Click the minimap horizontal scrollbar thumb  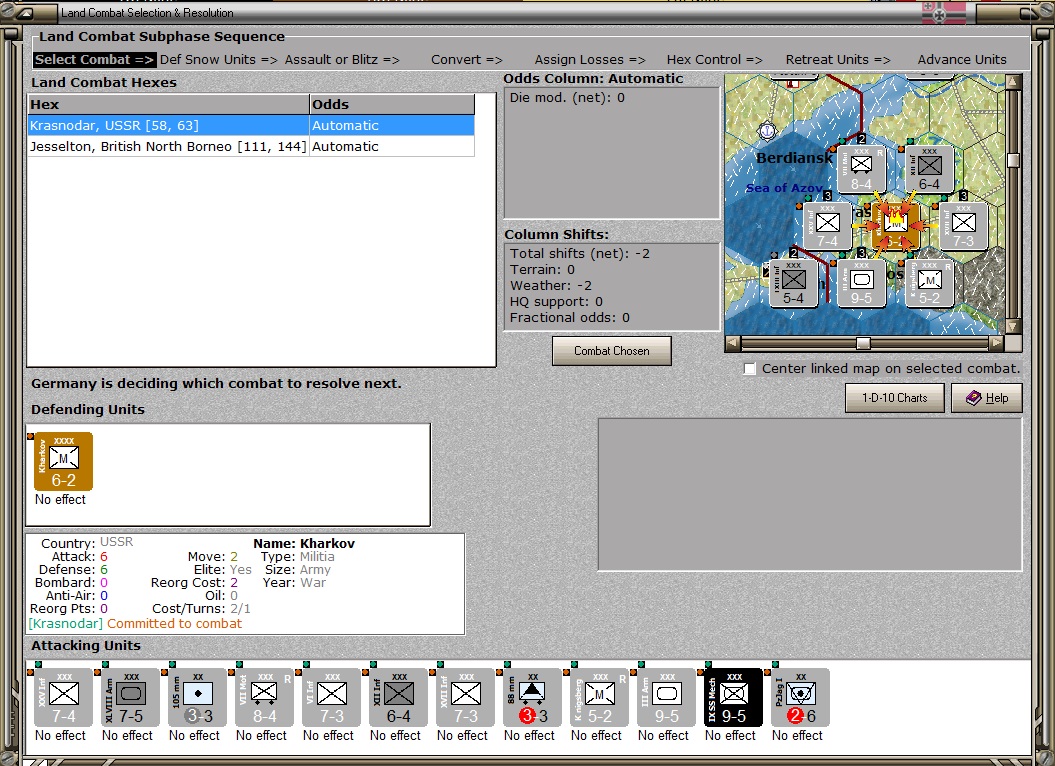click(x=863, y=343)
